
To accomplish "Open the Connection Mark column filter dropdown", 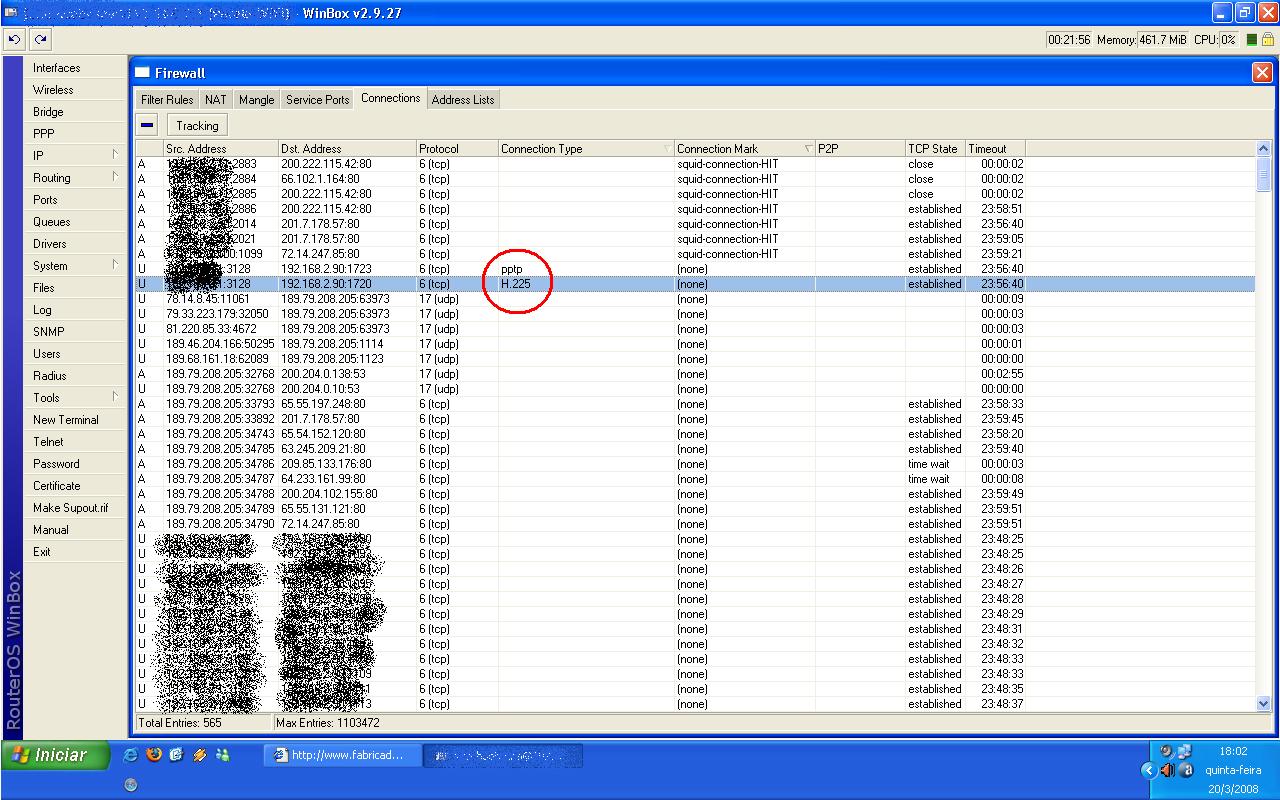I will 808,149.
